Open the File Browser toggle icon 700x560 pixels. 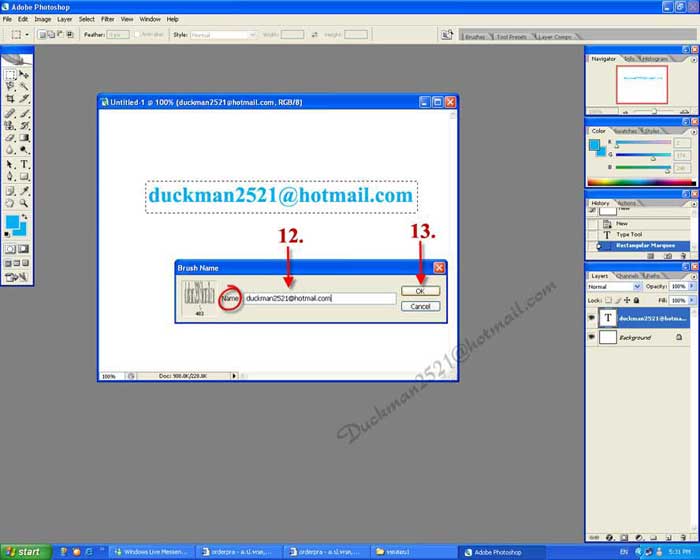click(x=447, y=35)
